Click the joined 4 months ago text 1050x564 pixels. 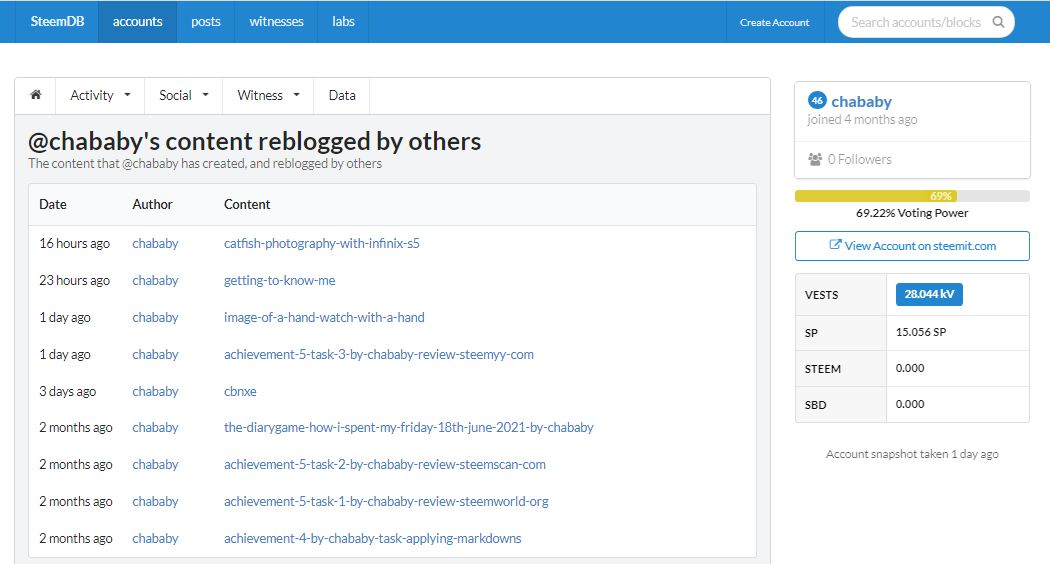[x=862, y=119]
